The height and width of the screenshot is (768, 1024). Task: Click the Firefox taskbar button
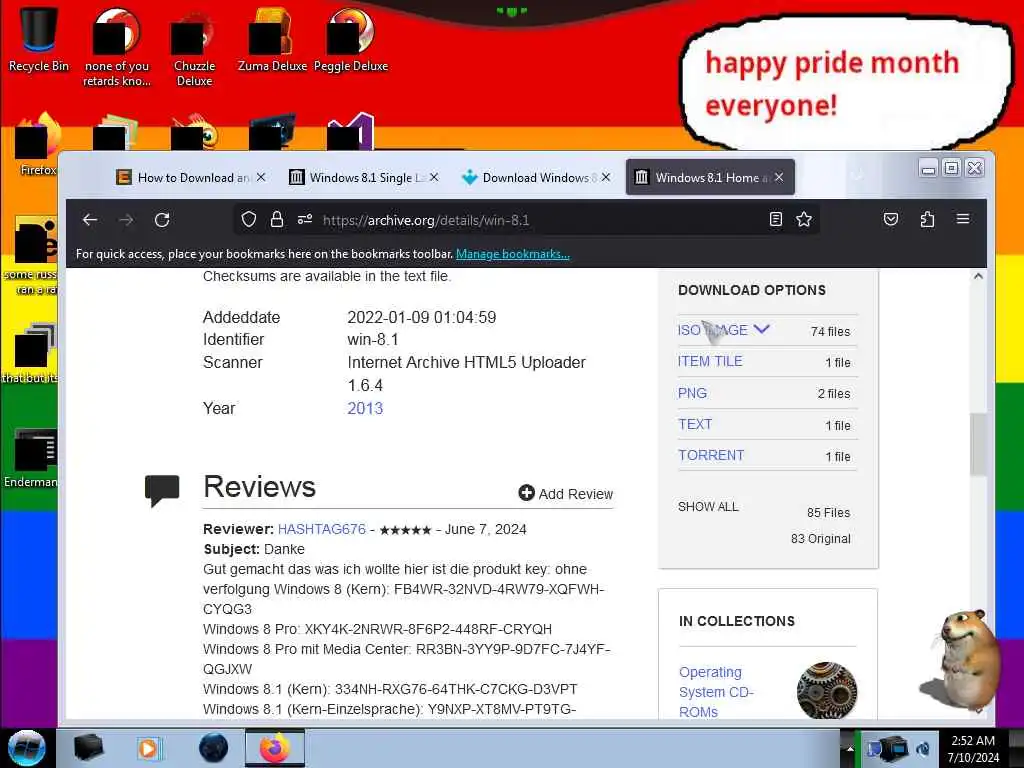(275, 748)
